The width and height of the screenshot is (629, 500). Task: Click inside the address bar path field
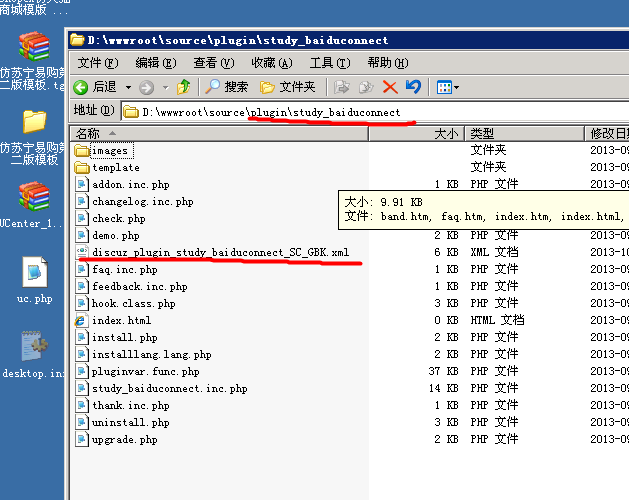[375, 112]
